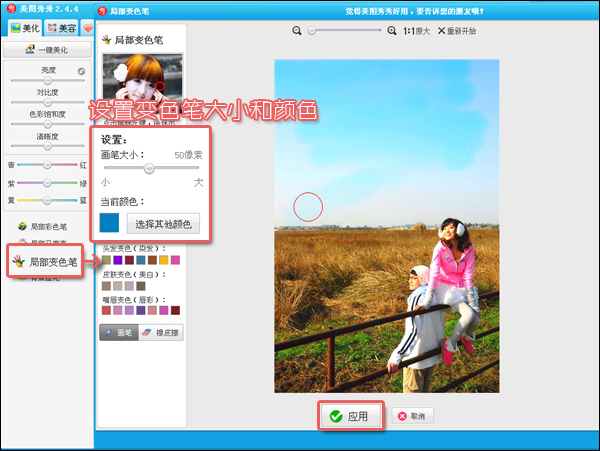Click the 对比度 contrast slider
Viewport: 600px width, 451px height.
(x=47, y=102)
